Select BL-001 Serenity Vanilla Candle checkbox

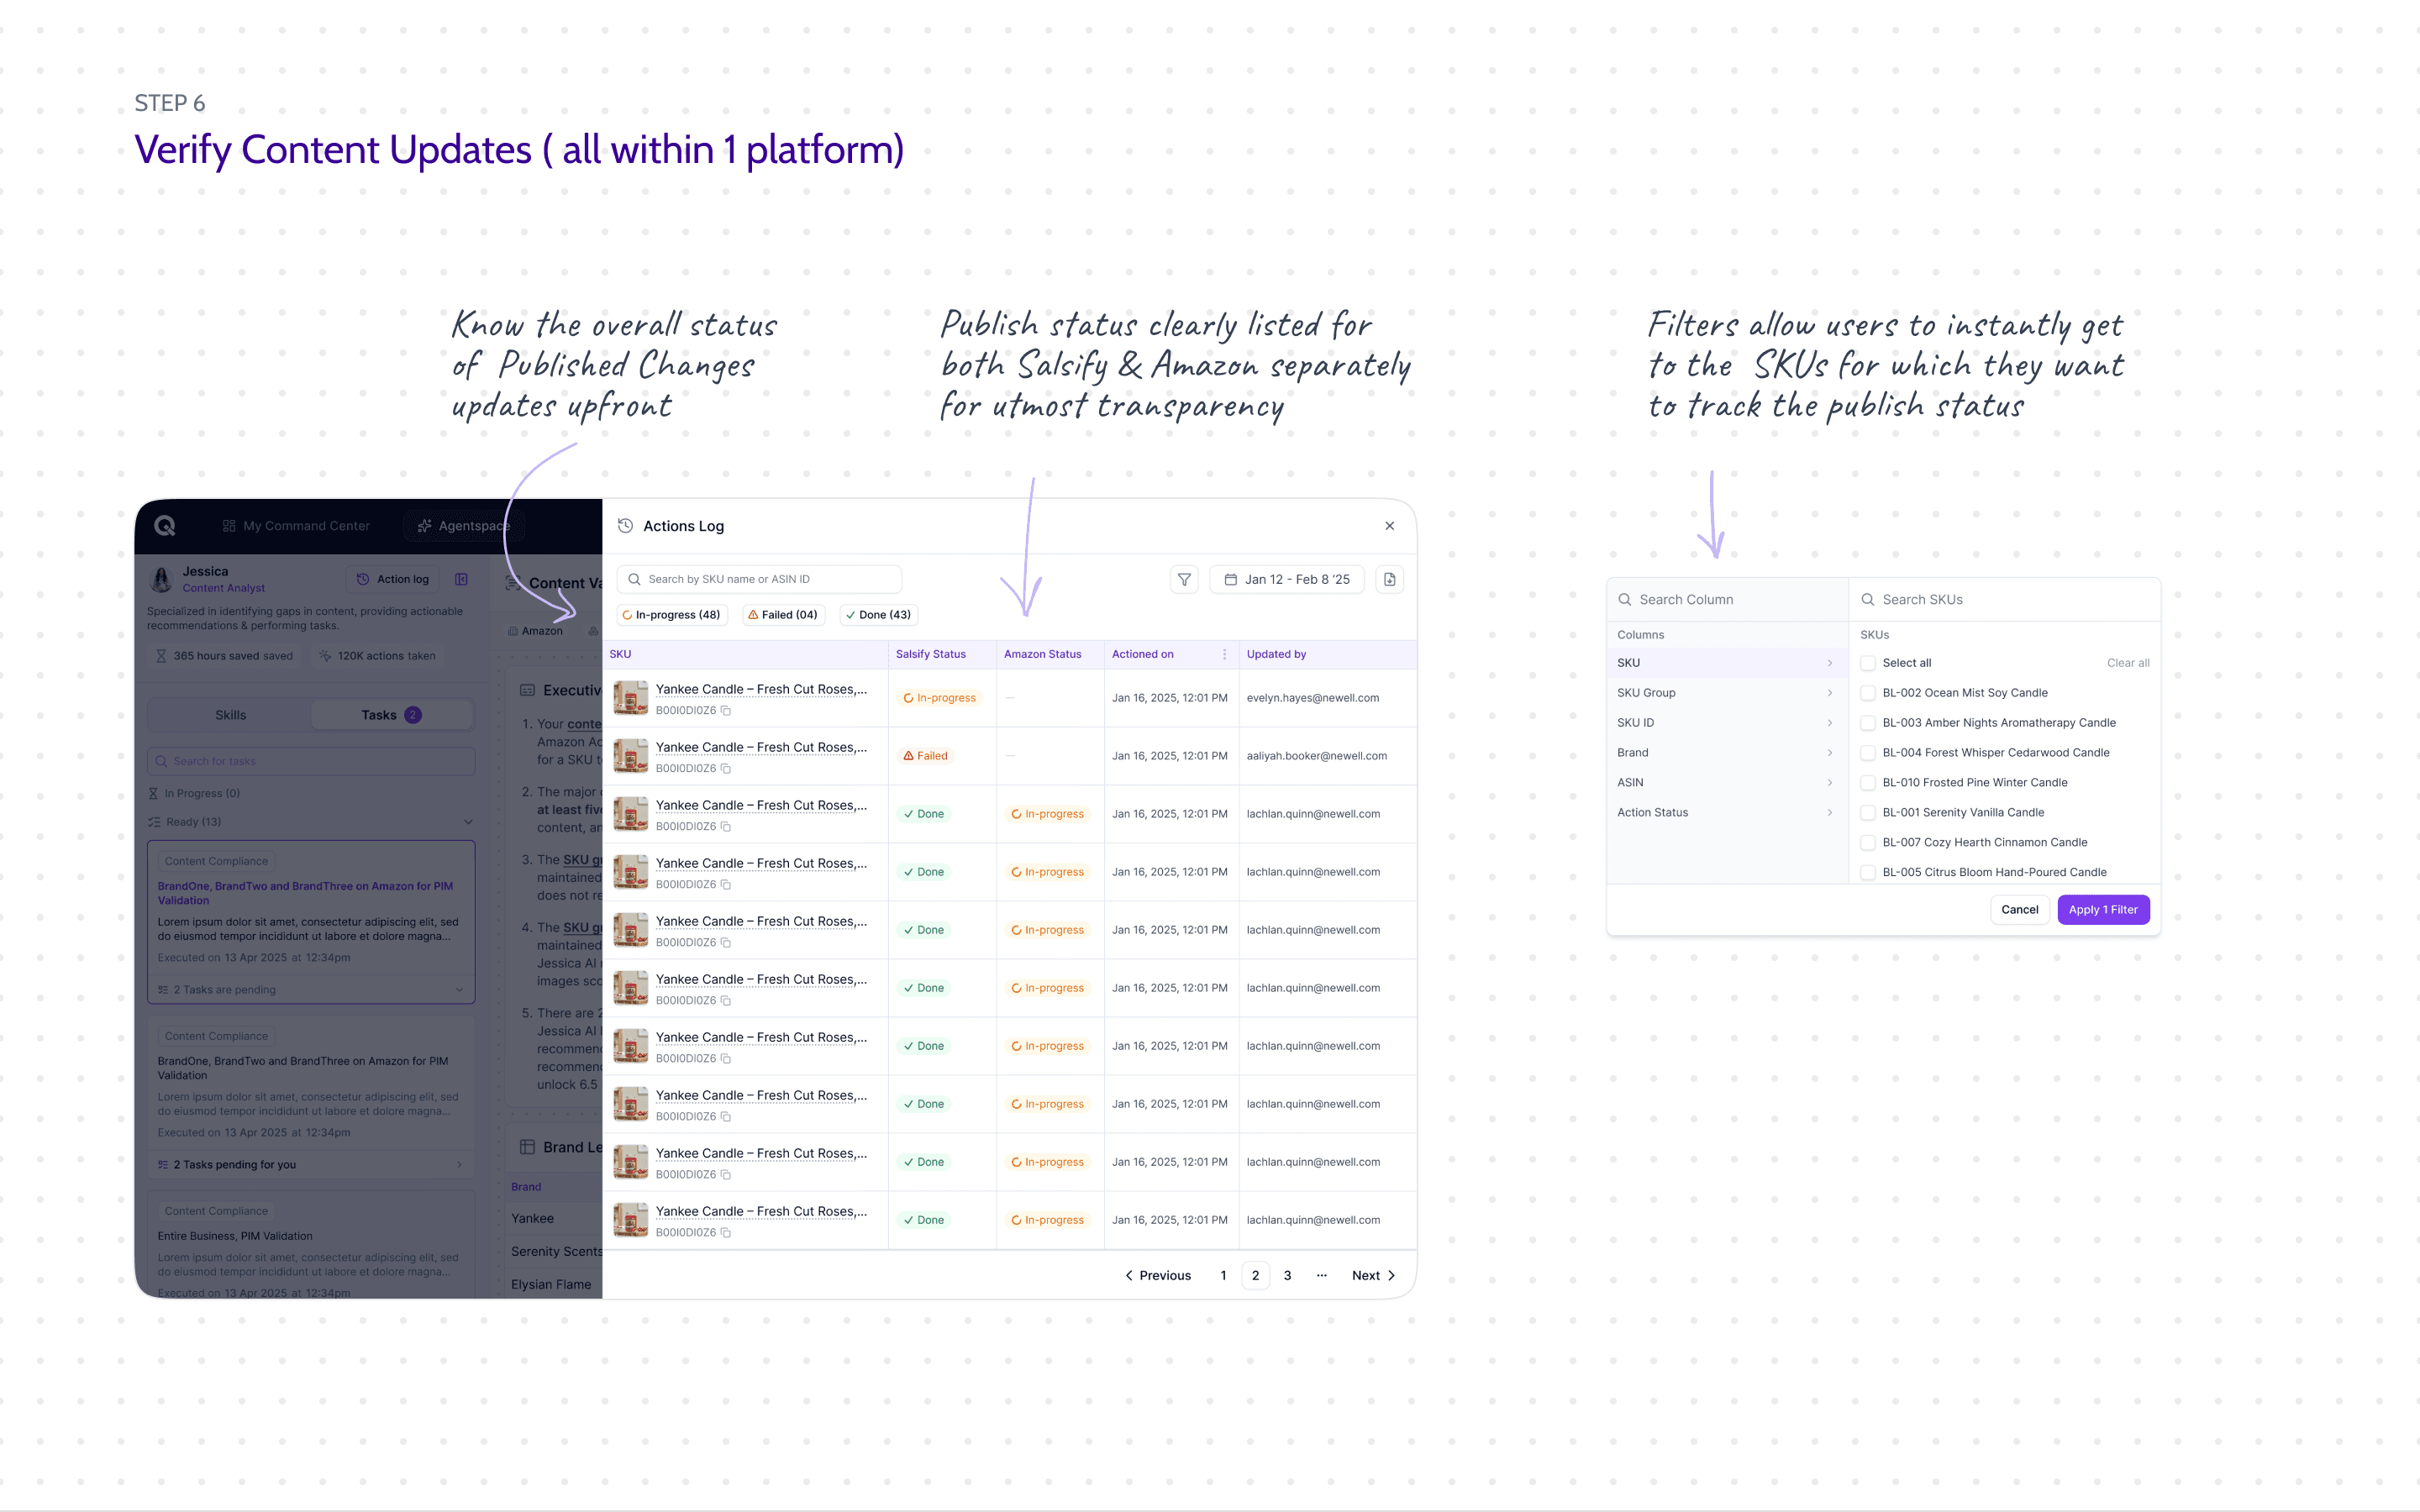pos(1867,813)
